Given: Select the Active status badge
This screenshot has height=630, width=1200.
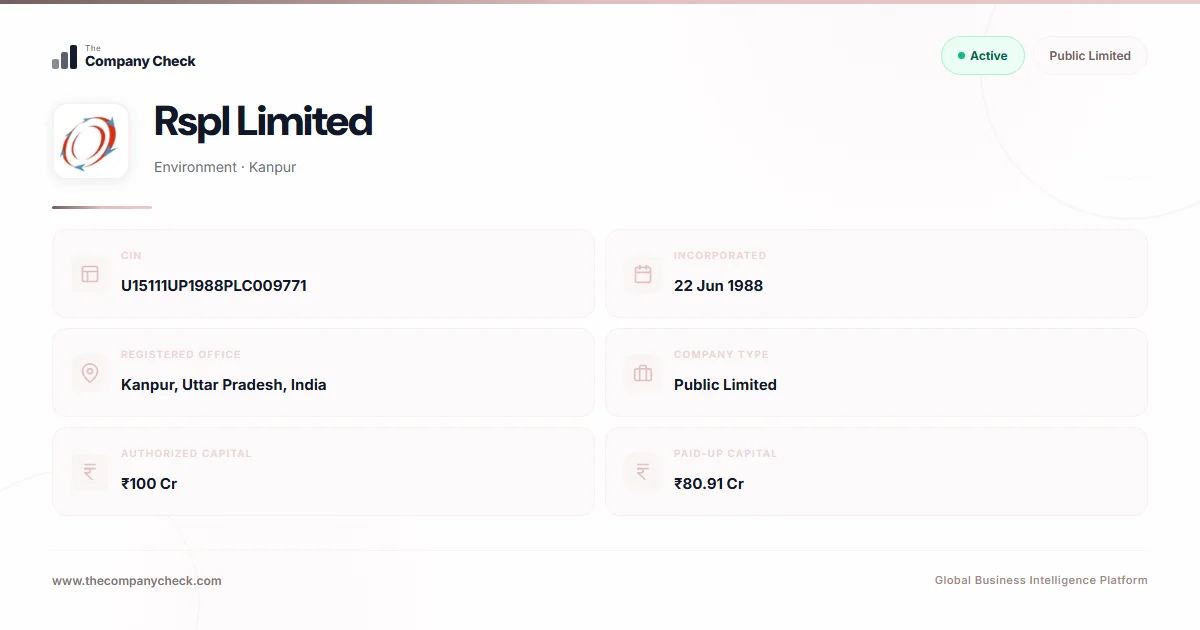Looking at the screenshot, I should tap(983, 56).
